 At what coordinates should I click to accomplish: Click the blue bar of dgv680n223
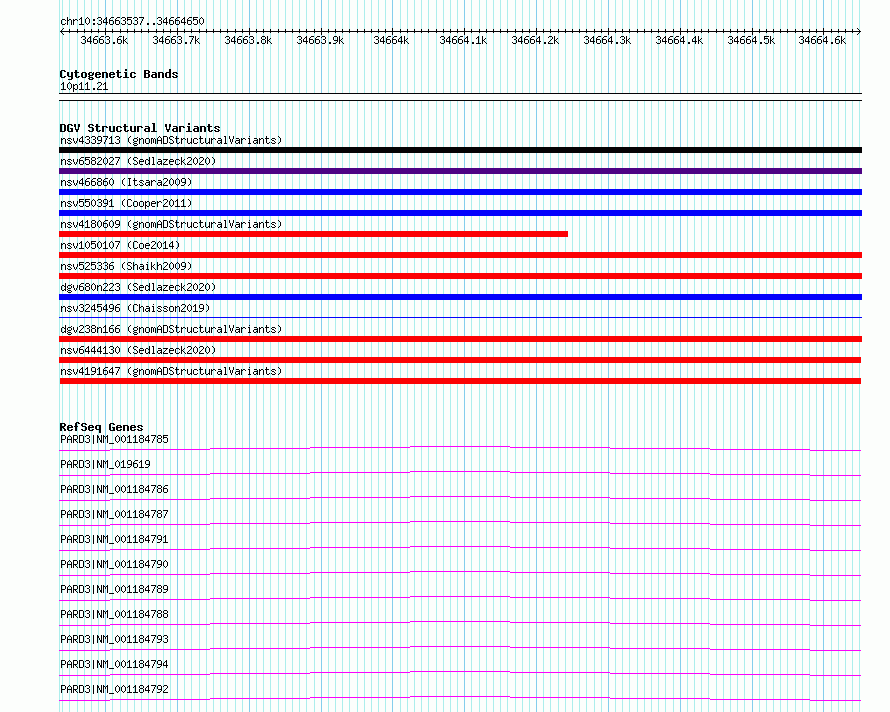460,297
